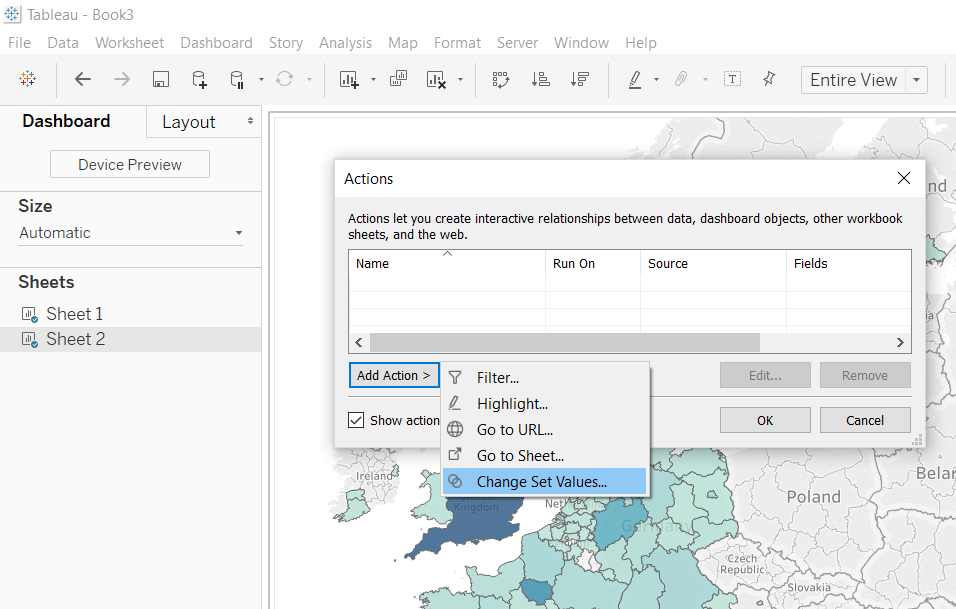Click the New Data Source icon
This screenshot has height=609, width=956.
(199, 80)
